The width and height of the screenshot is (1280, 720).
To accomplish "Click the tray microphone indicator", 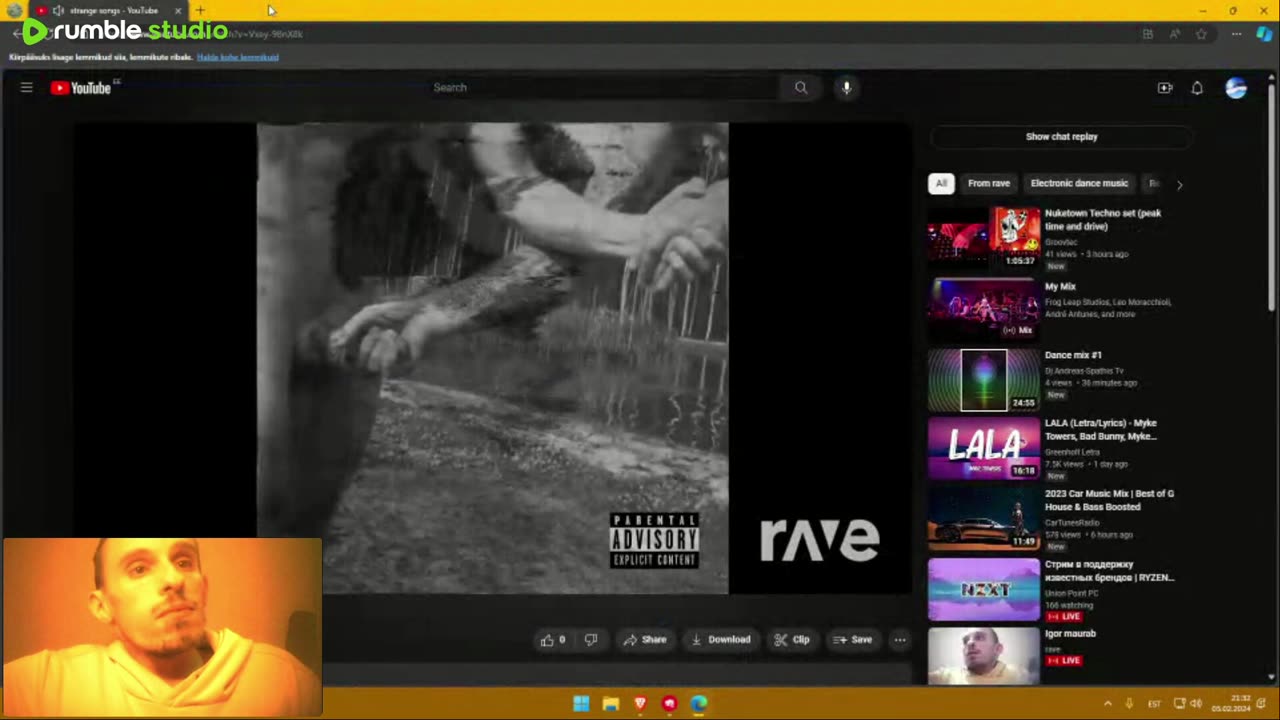I will coord(1129,704).
